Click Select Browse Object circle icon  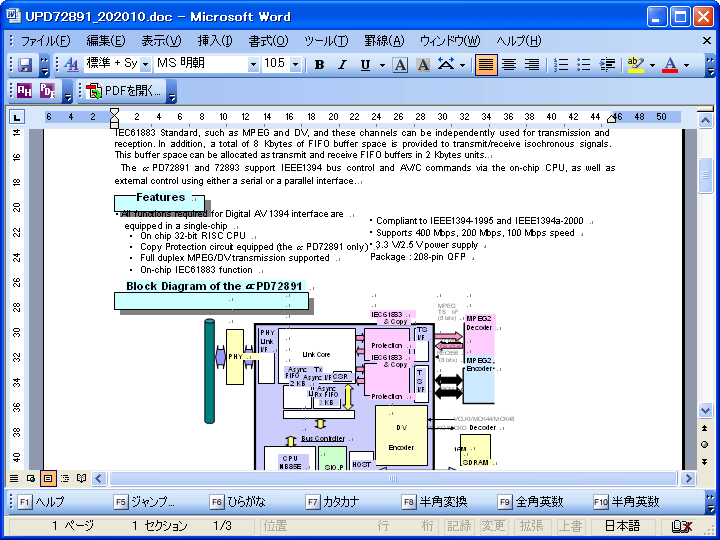pos(705,445)
